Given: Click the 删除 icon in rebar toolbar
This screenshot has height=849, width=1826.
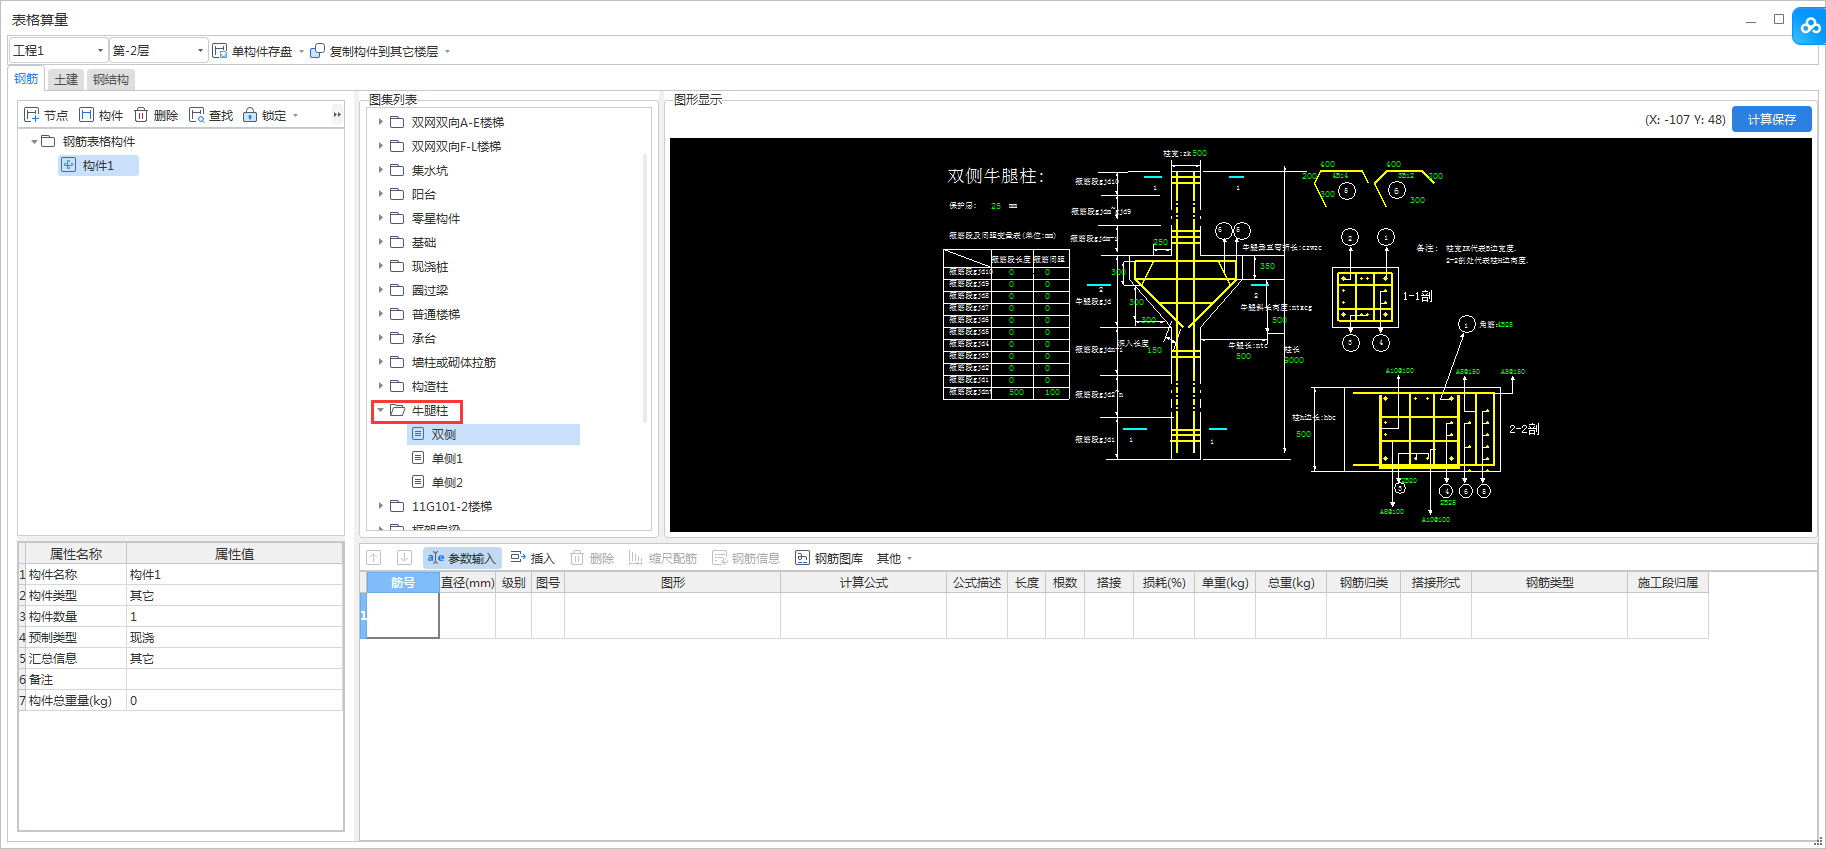Looking at the screenshot, I should pyautogui.click(x=577, y=558).
